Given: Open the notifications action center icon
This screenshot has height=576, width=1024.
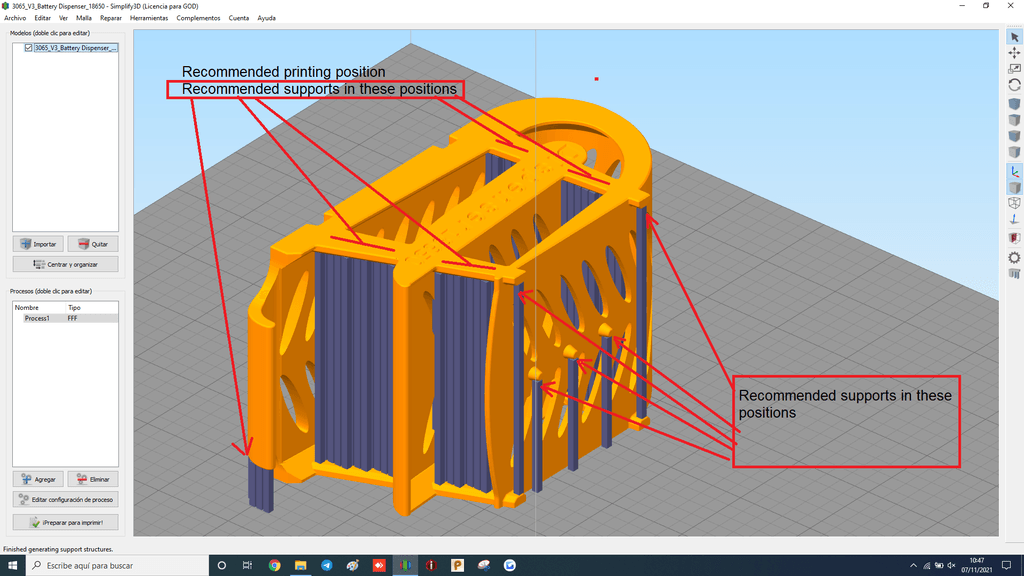Looking at the screenshot, I should click(x=1006, y=566).
